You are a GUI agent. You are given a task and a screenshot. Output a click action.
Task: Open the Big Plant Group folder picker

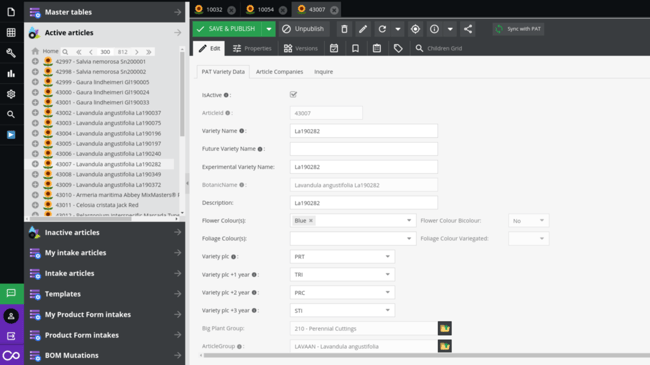(445, 328)
